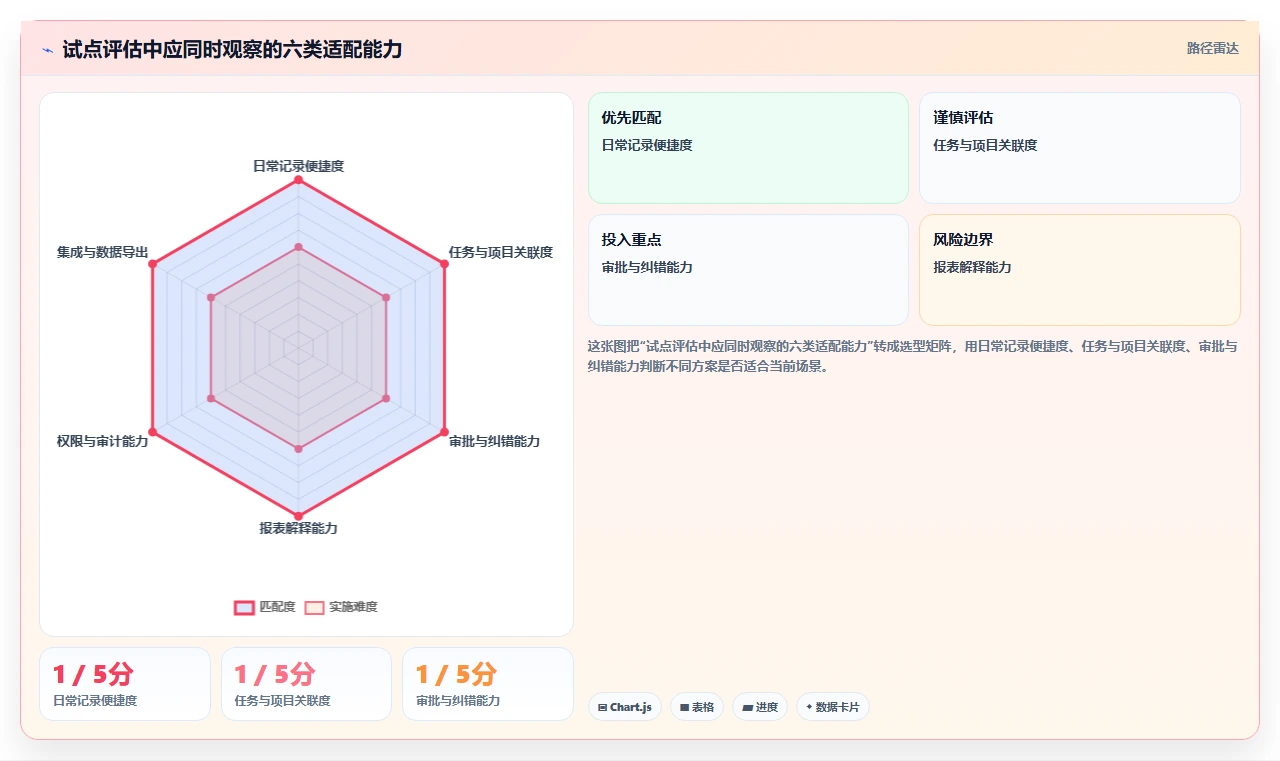This screenshot has height=761, width=1280.
Task: Click the 权限与审计能力 radar axis label
Action: tap(102, 441)
